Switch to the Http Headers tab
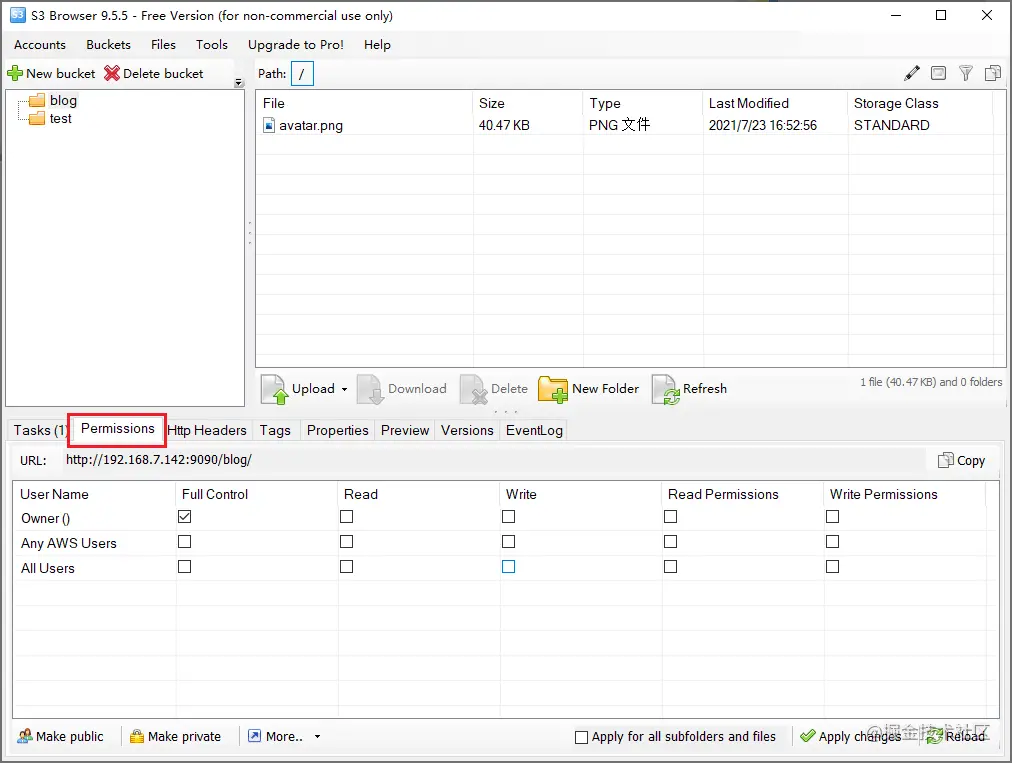Screen dimensions: 1012x763 (207, 431)
